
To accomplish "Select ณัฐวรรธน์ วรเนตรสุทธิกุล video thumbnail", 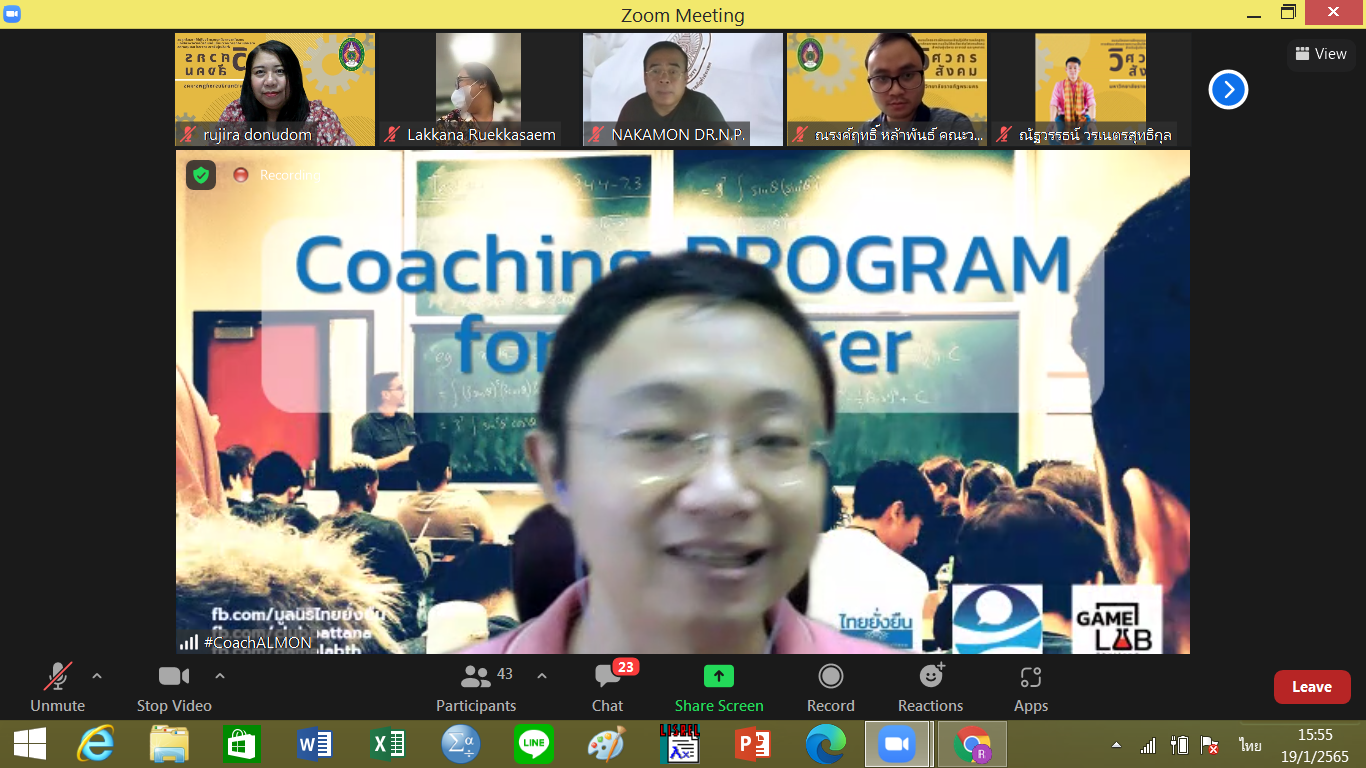I will click(1091, 90).
